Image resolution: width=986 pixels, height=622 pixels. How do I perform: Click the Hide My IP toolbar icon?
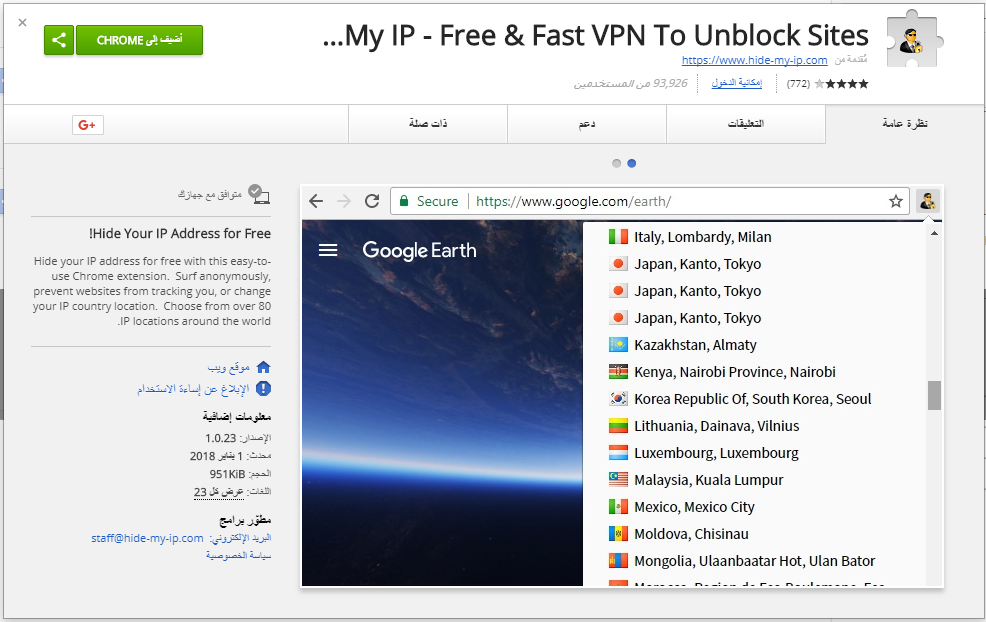point(928,201)
